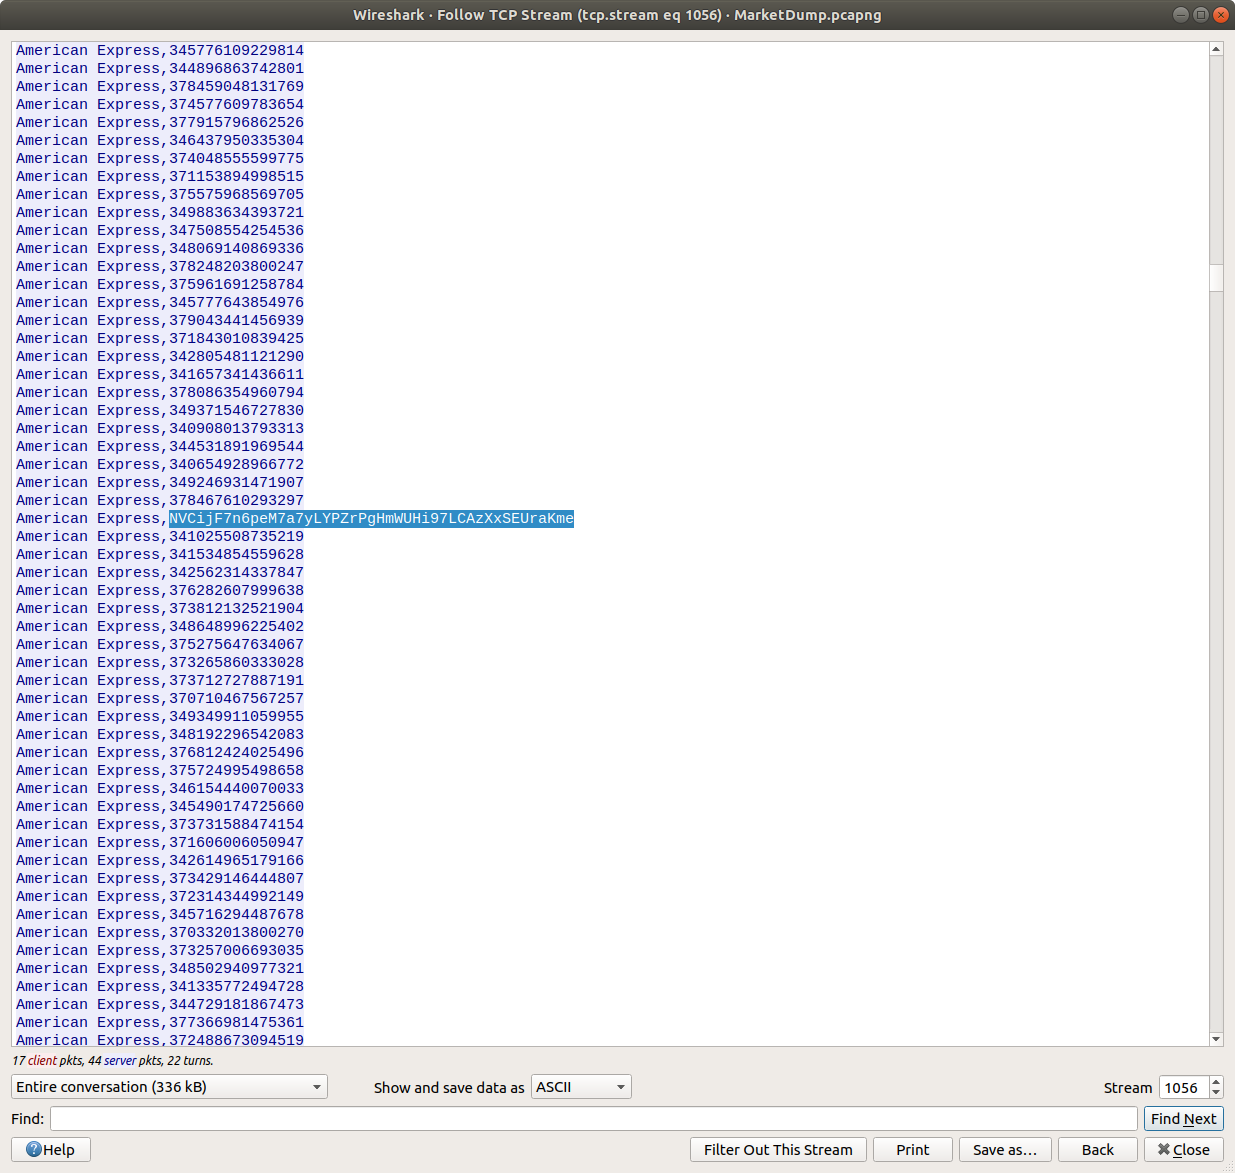Click the scrollbar up arrow
This screenshot has width=1235, height=1173.
click(1216, 49)
